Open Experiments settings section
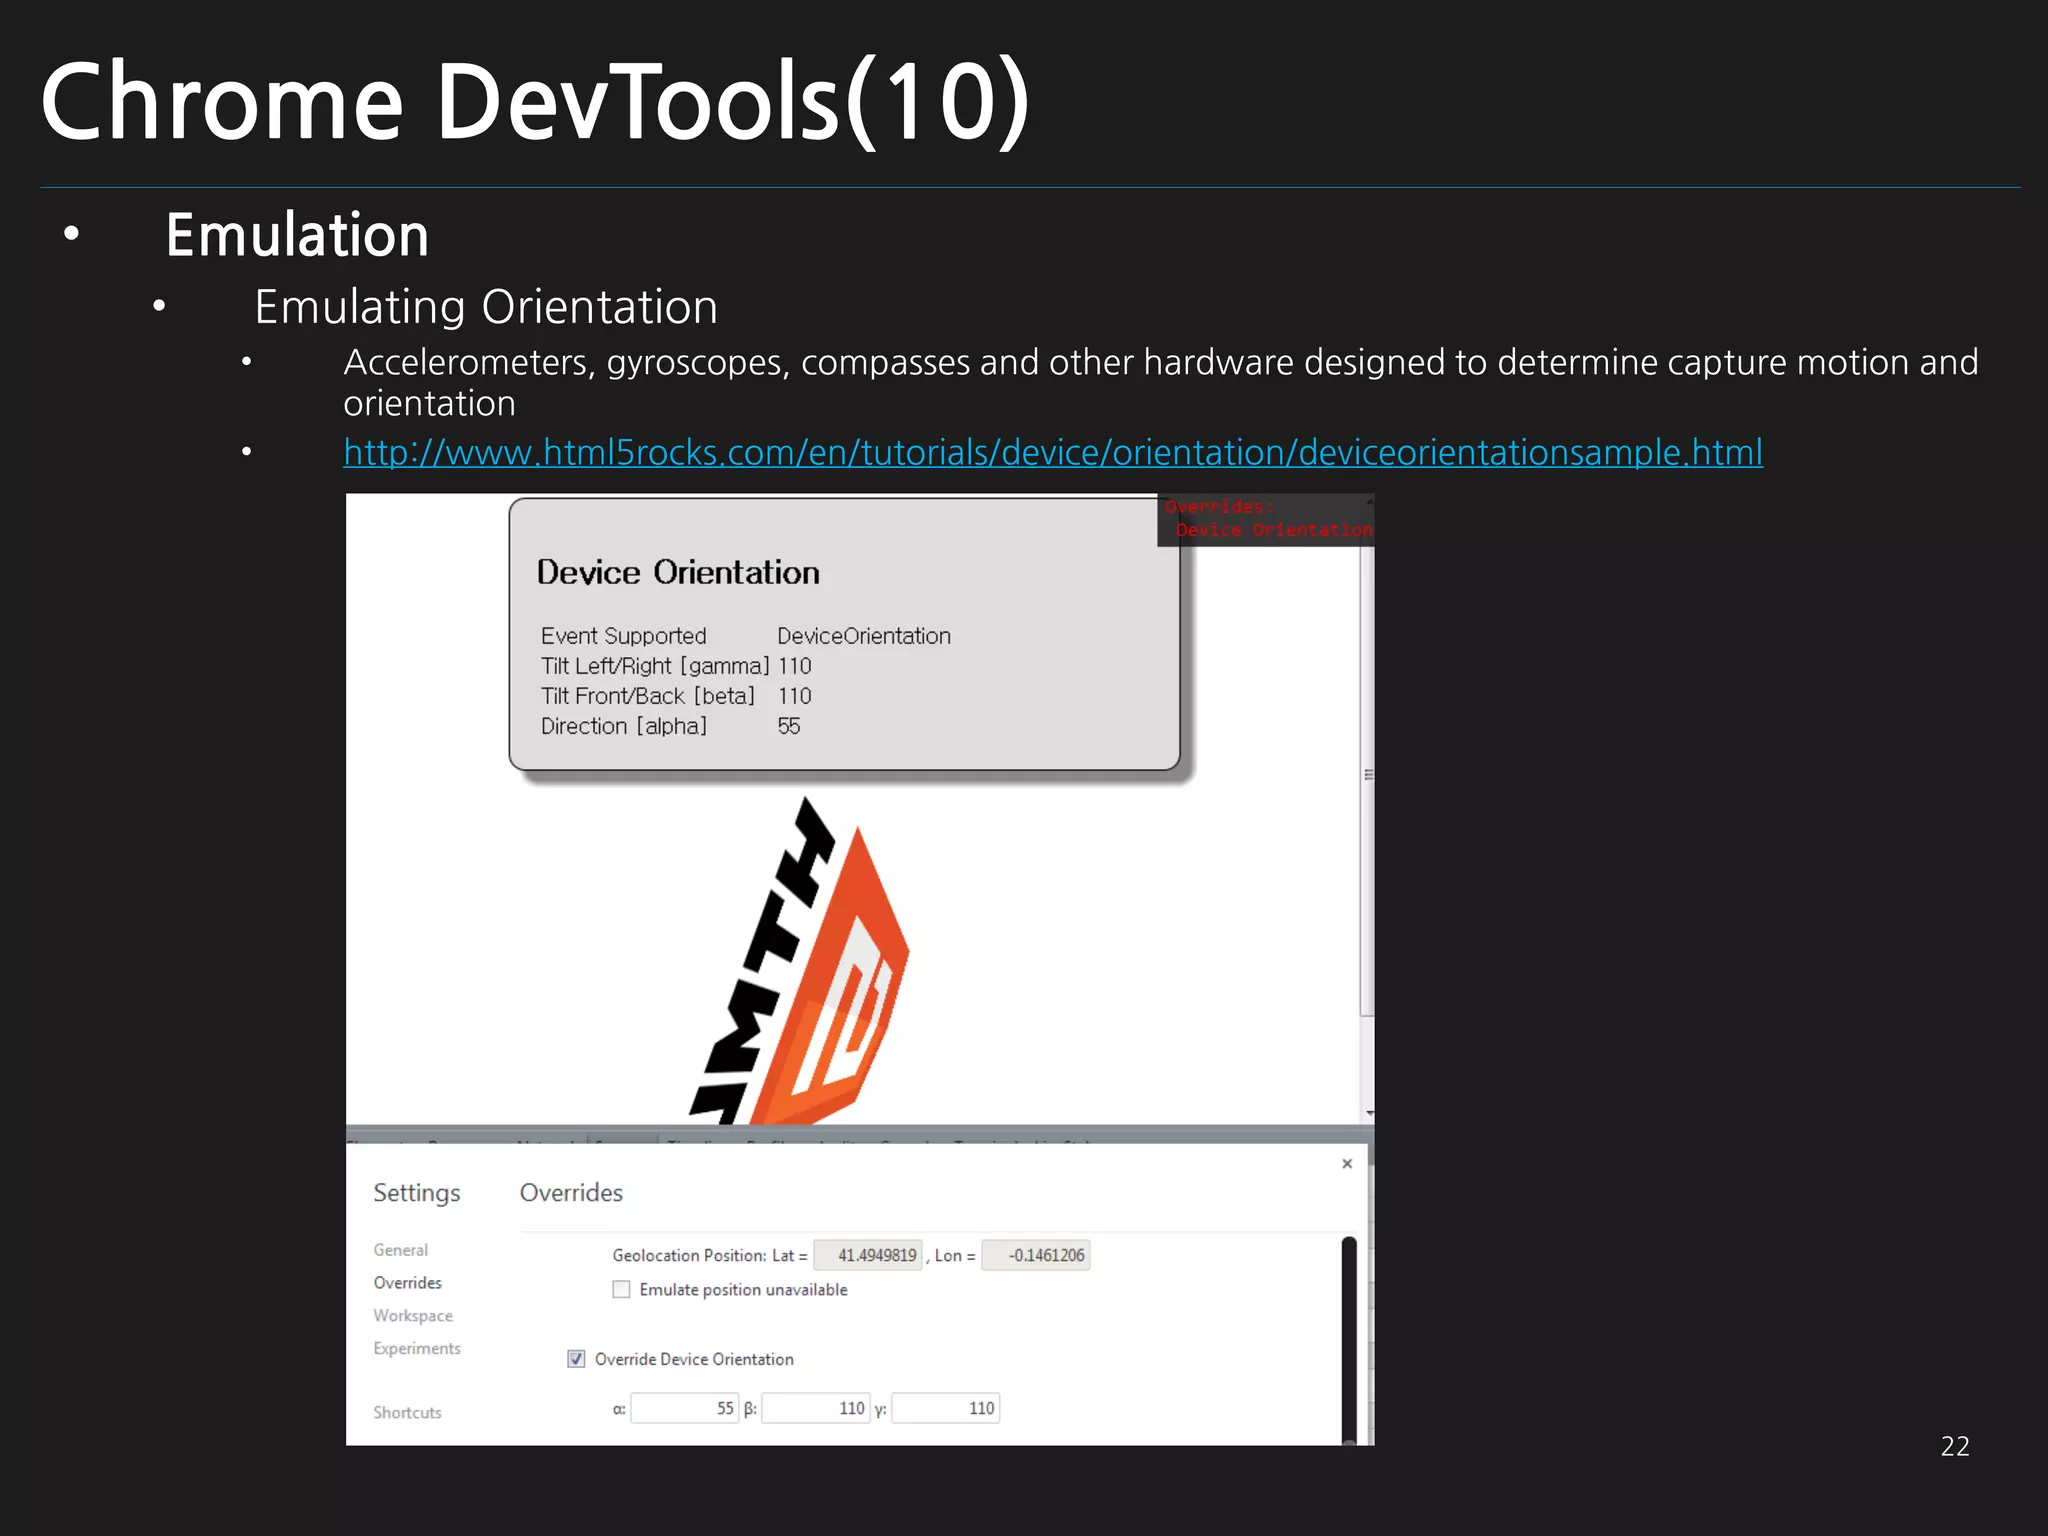Screen dimensions: 2048x1536 click(x=417, y=1349)
